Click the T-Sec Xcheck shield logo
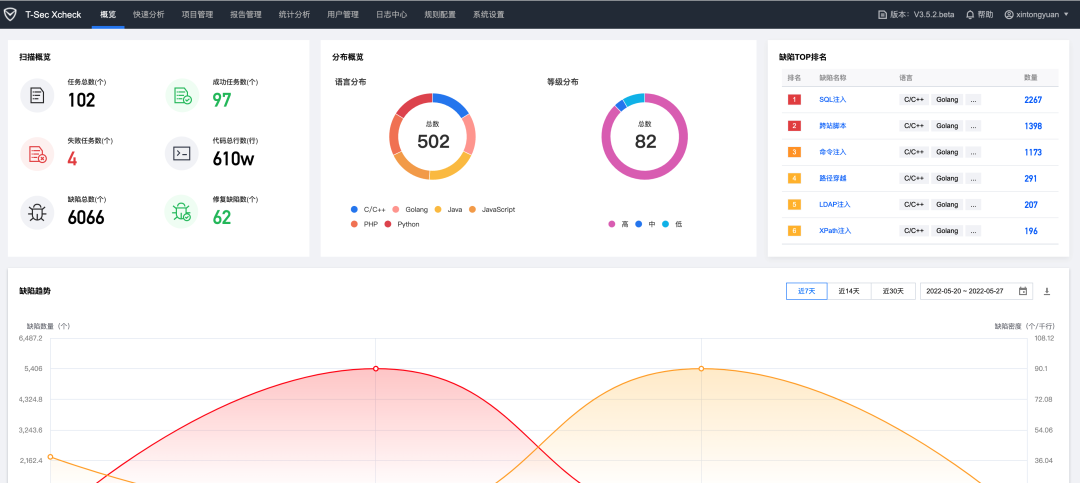This screenshot has height=483, width=1080. 10,14
